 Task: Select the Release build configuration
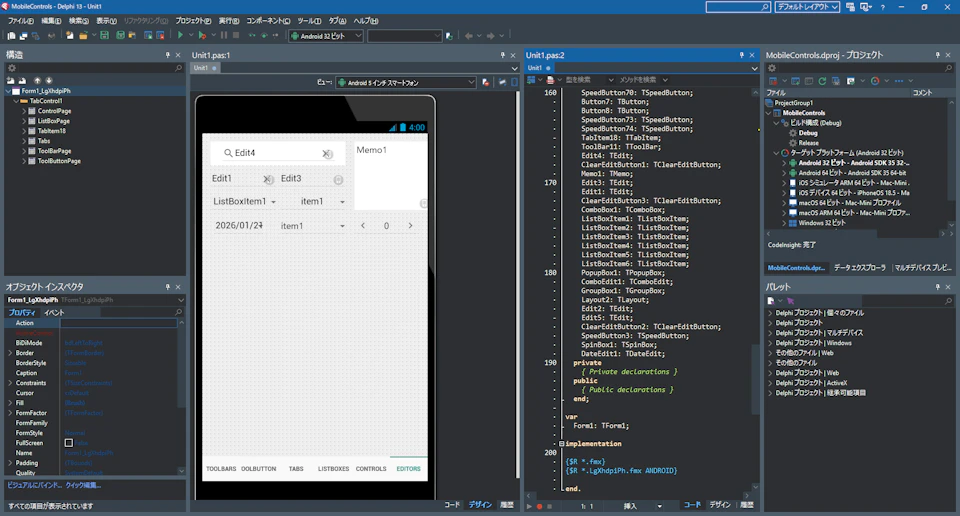[808, 143]
